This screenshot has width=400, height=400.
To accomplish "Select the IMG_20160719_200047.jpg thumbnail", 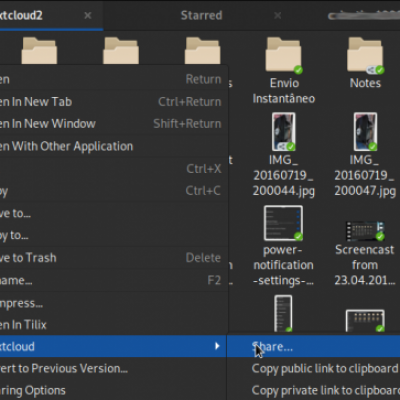I will pos(365,132).
